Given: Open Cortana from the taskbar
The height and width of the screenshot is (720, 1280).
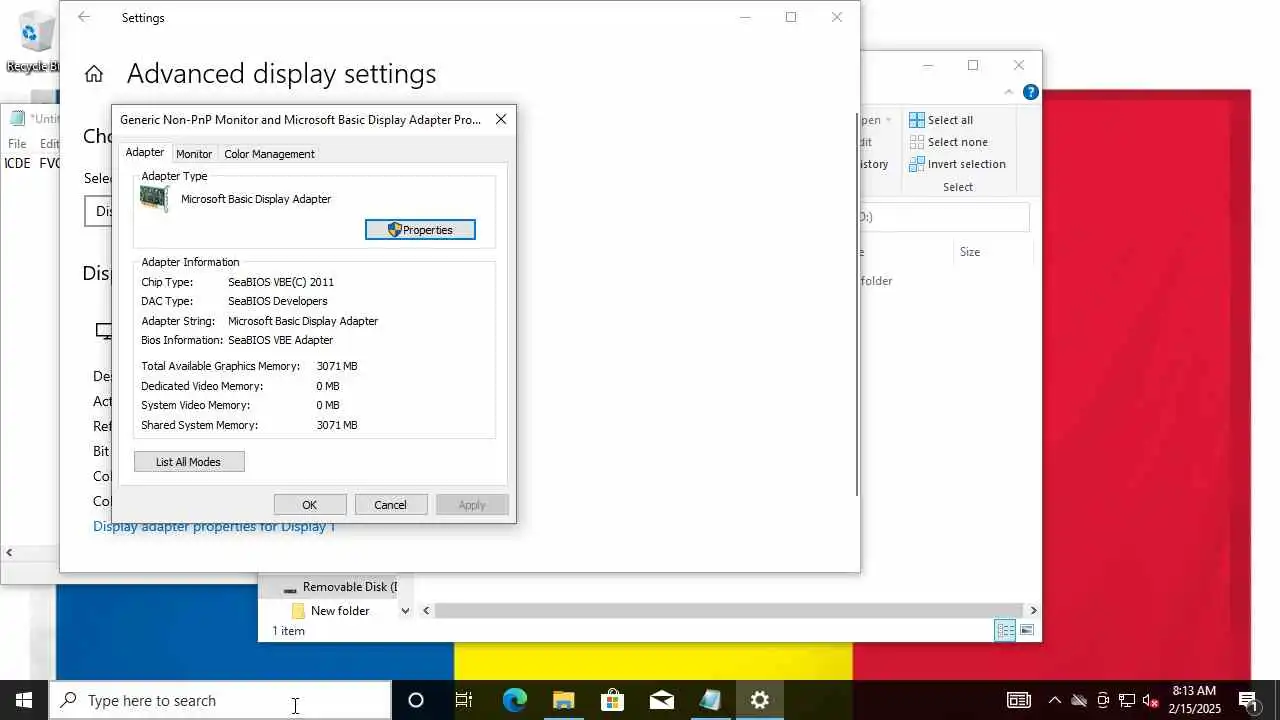Looking at the screenshot, I should click(416, 700).
